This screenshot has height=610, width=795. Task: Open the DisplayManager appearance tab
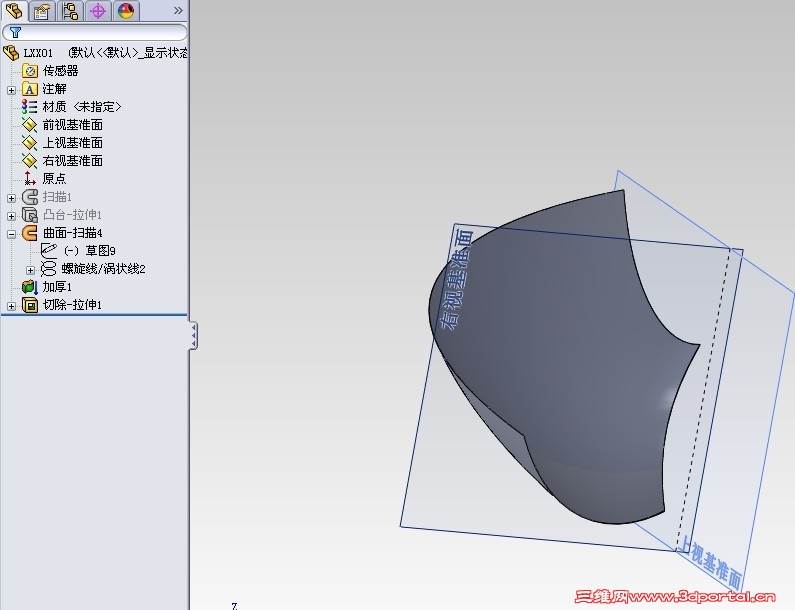(x=126, y=11)
